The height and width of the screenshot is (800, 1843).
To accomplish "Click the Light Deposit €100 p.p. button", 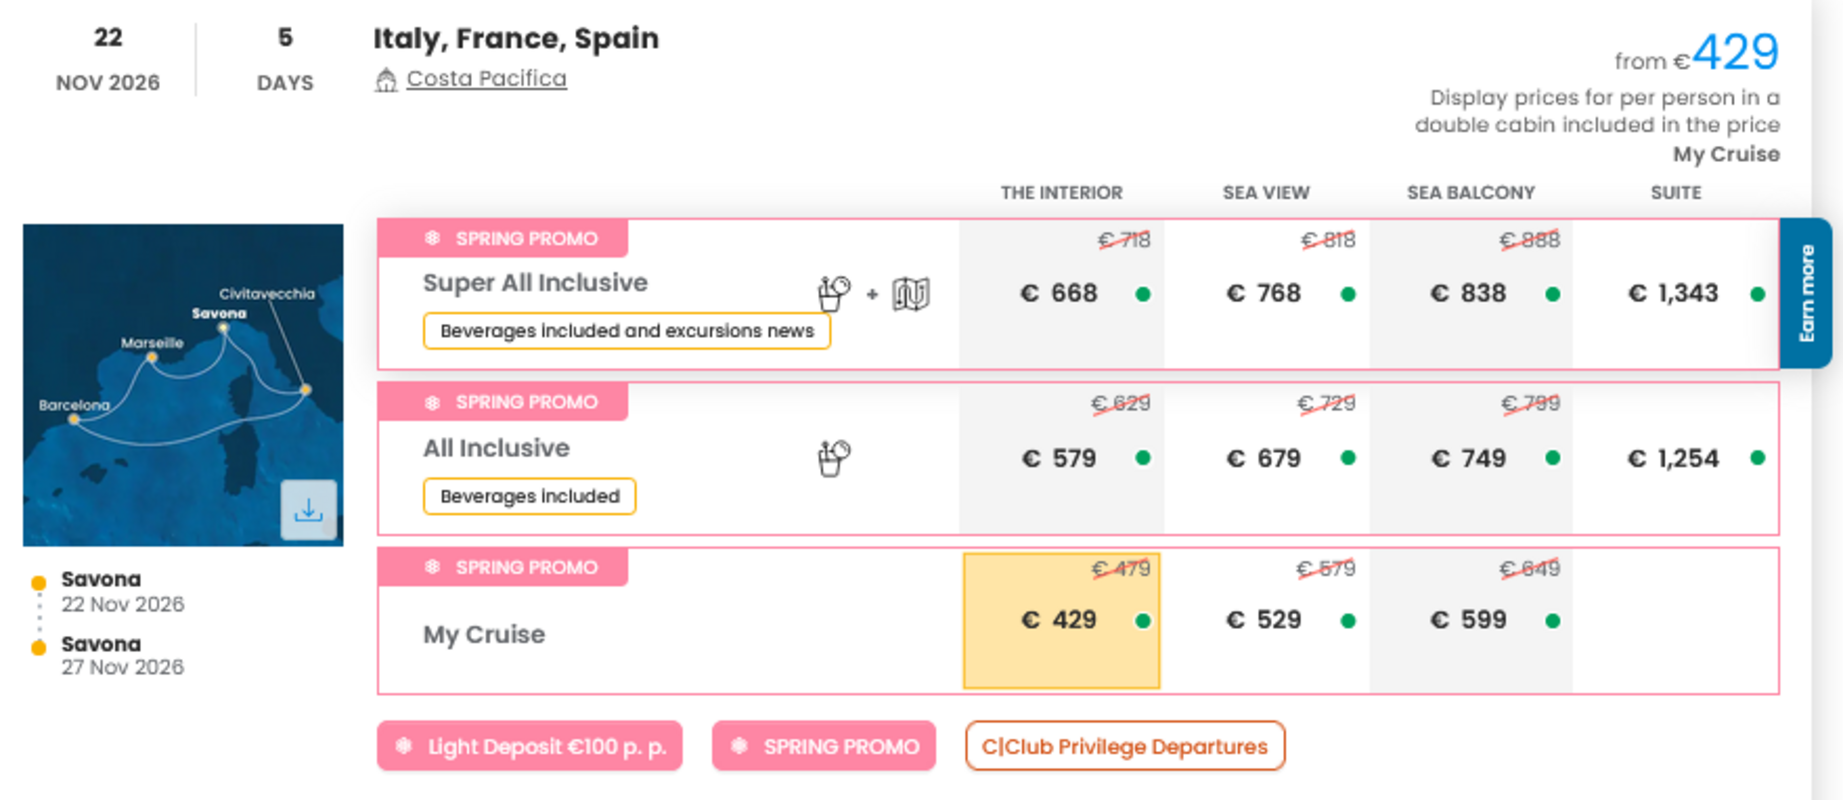I will [529, 745].
